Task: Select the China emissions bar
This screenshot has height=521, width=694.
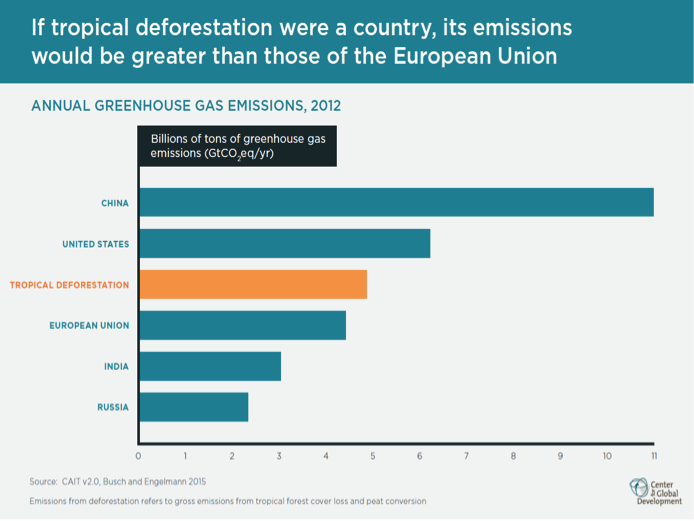Action: coord(396,203)
